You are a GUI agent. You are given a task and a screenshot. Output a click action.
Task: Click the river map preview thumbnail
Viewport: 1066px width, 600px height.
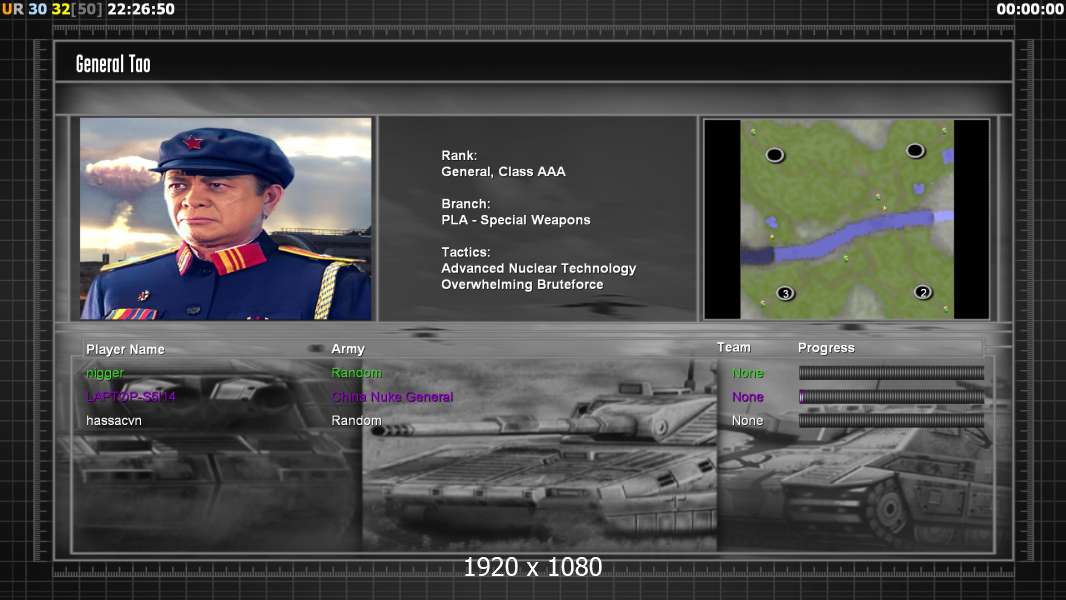click(x=846, y=219)
